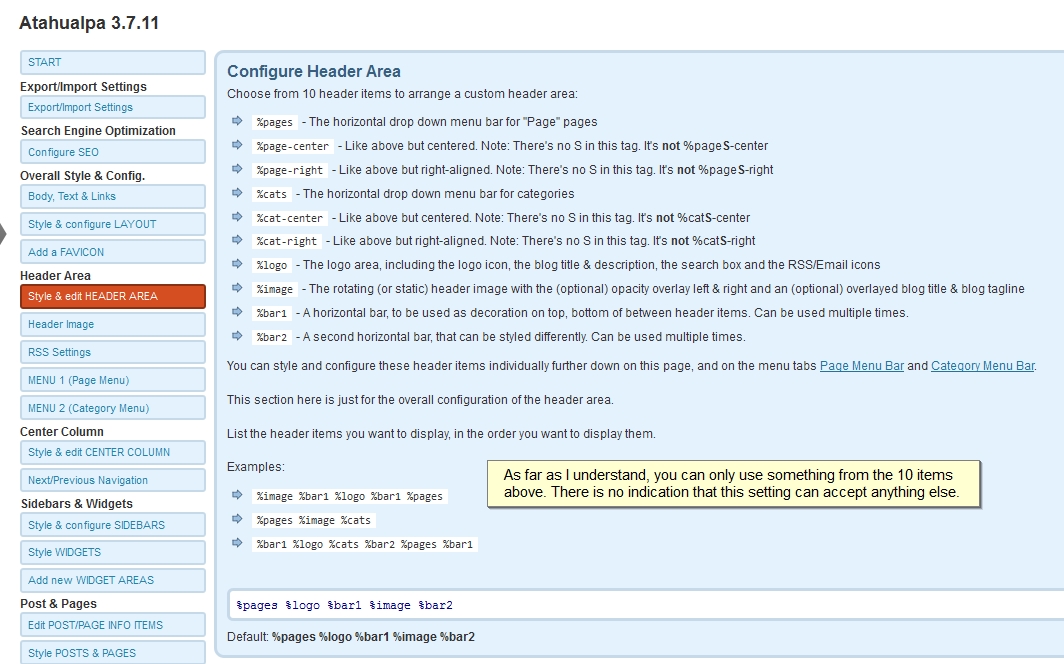Viewport: 1064px width, 664px height.
Task: Click the Configure Header Area heading
Action: pyautogui.click(x=314, y=71)
